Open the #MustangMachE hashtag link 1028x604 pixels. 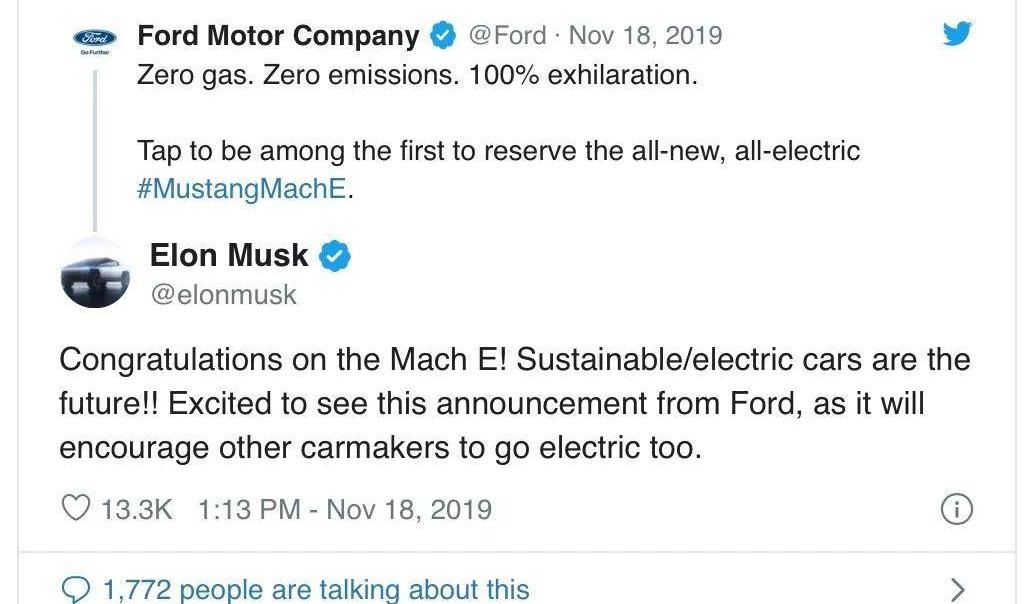pos(241,189)
